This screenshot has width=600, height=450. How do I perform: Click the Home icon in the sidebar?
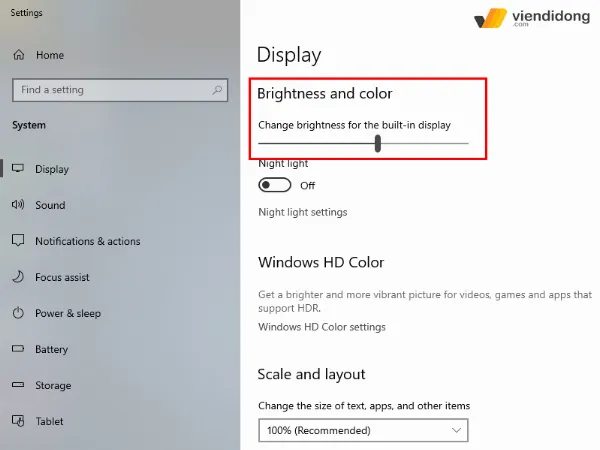click(18, 56)
